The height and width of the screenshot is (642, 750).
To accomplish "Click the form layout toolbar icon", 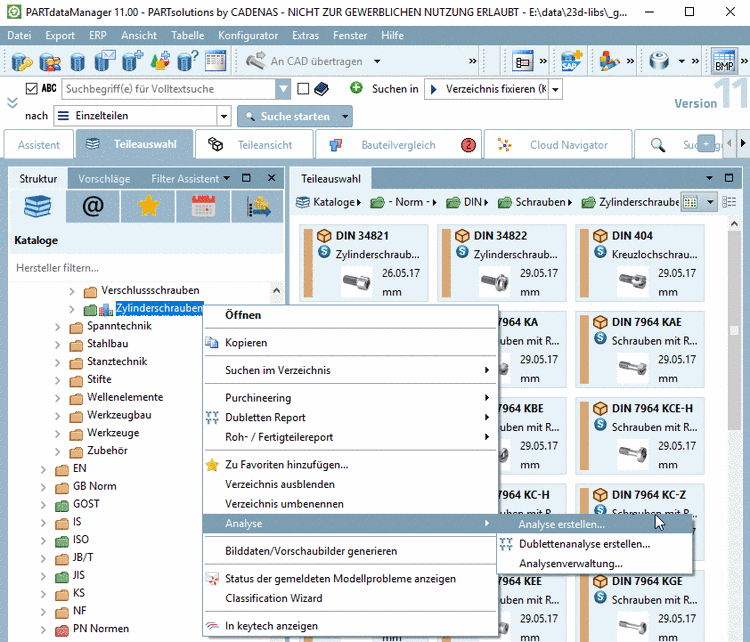I will [522, 61].
